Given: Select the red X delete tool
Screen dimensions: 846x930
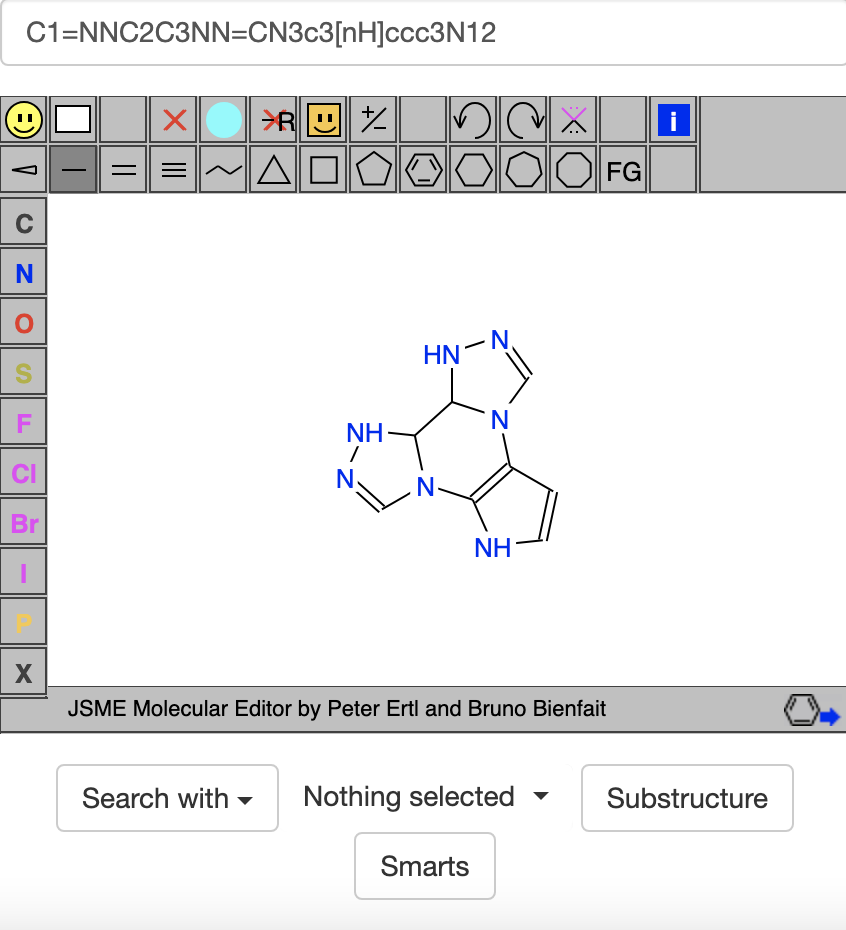Looking at the screenshot, I should tap(174, 121).
